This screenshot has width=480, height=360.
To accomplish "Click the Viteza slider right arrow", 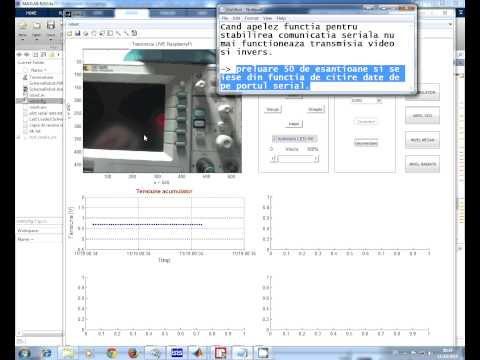I will tap(316, 159).
